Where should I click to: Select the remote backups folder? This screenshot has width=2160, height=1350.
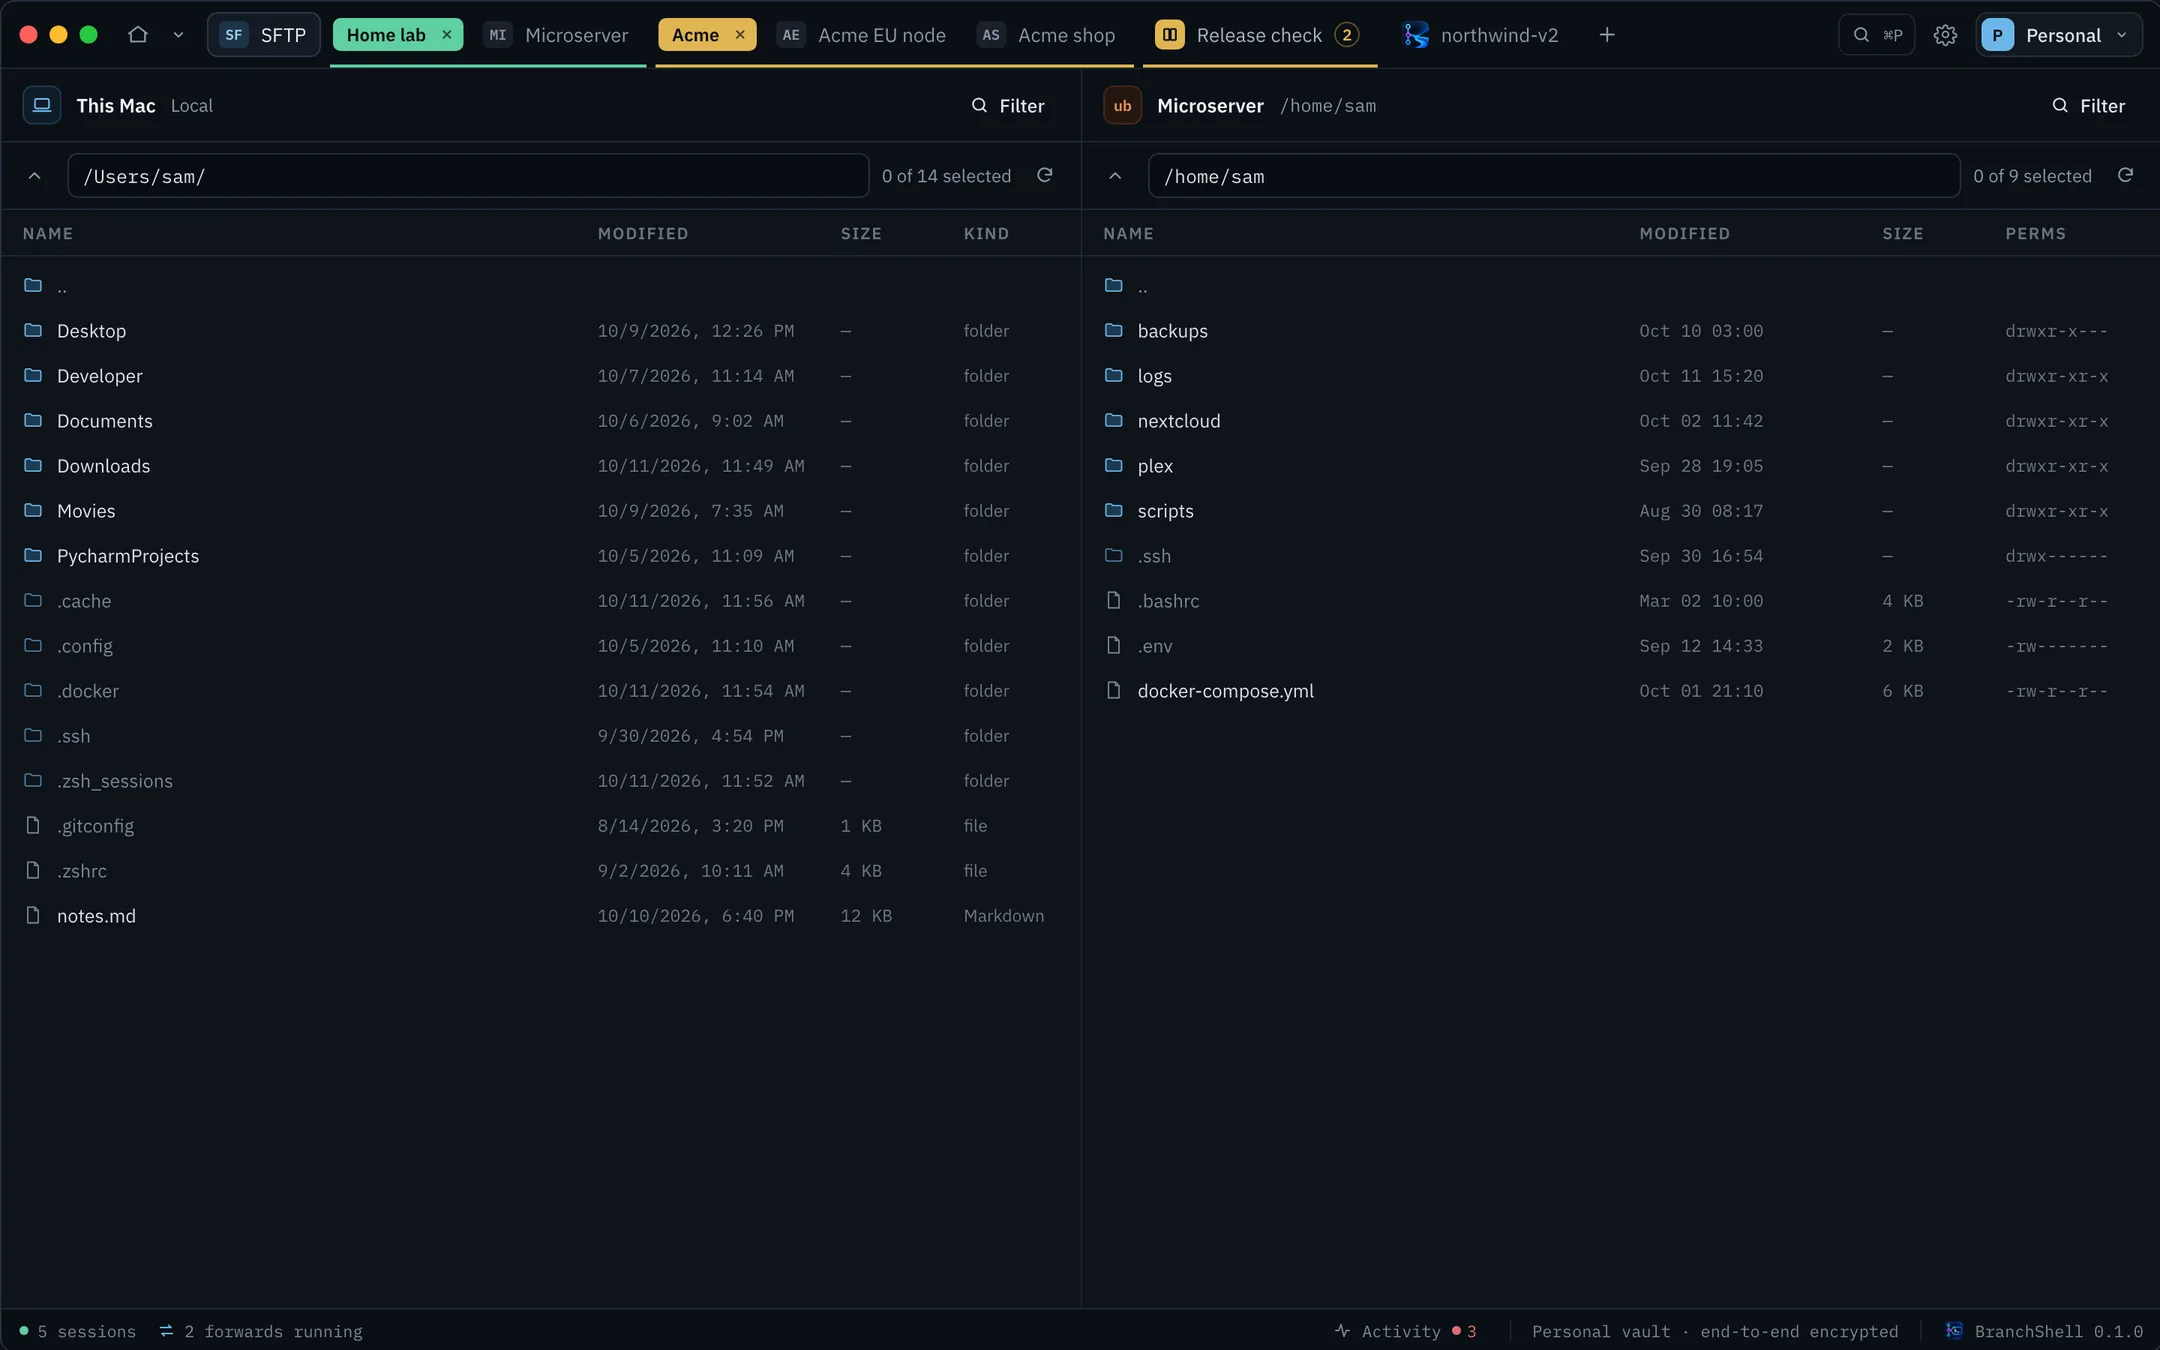point(1620,331)
